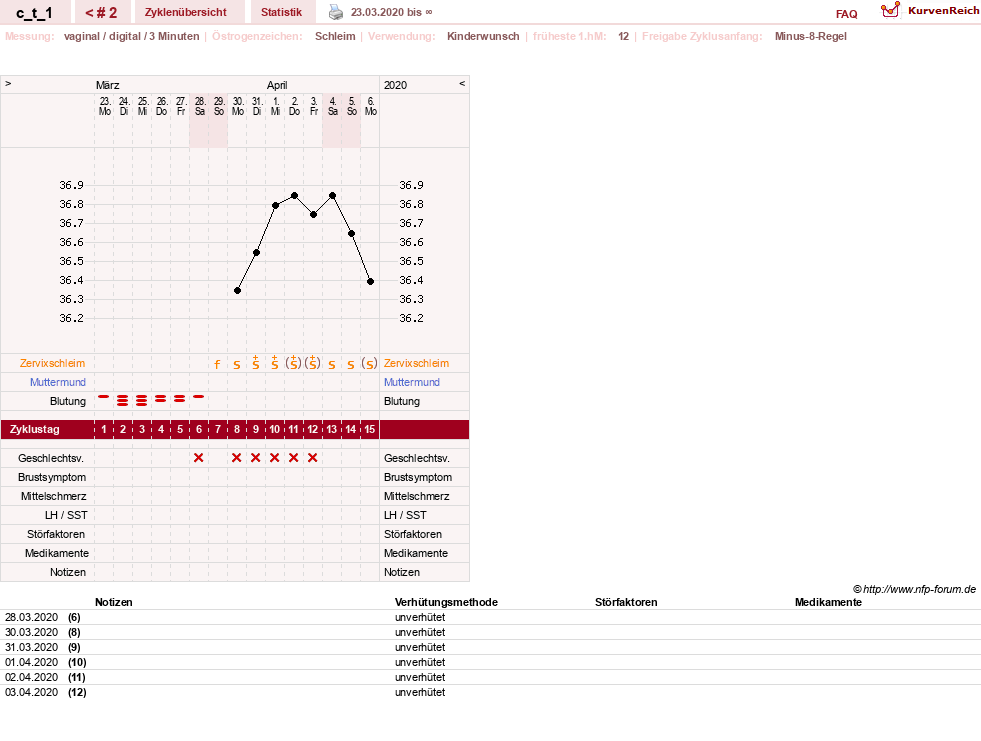Select temperature point on 31 March
The height and width of the screenshot is (741, 981).
(257, 253)
